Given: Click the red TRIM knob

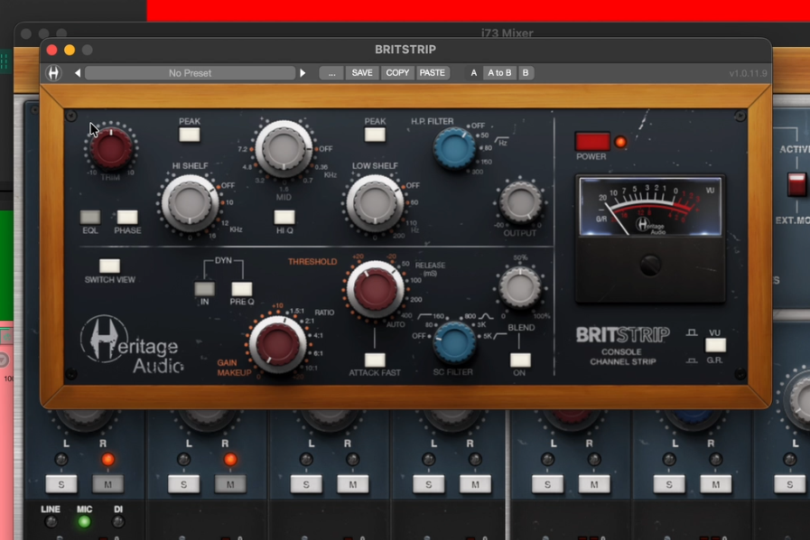Looking at the screenshot, I should click(111, 148).
